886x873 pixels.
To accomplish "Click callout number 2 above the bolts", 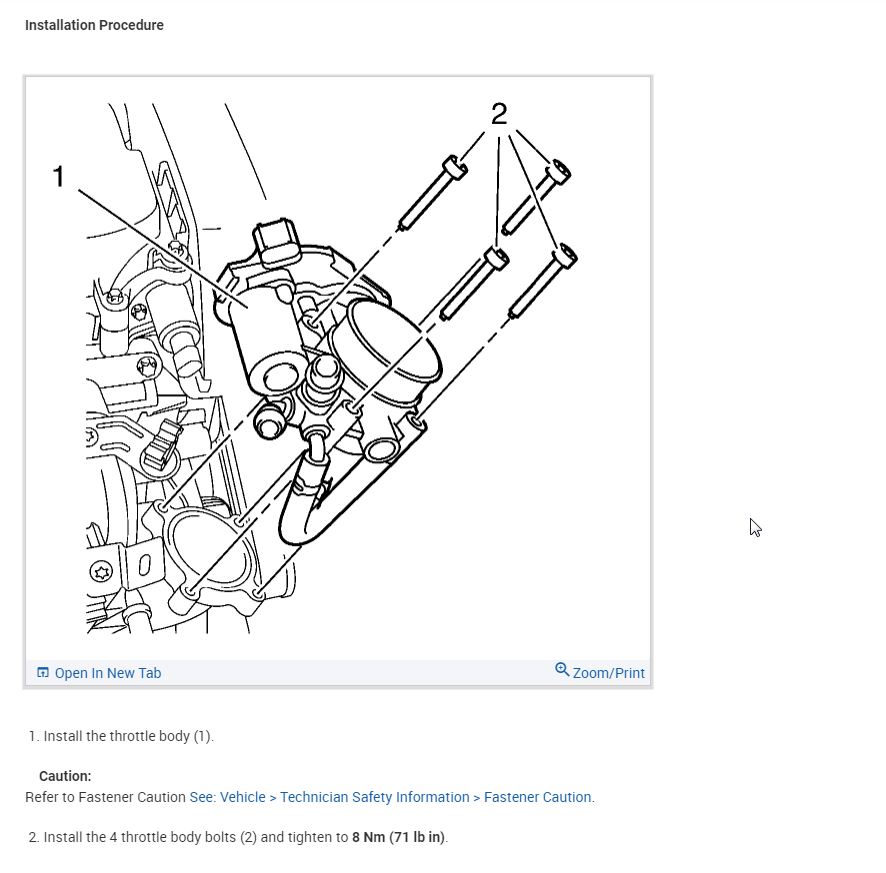I will 499,114.
